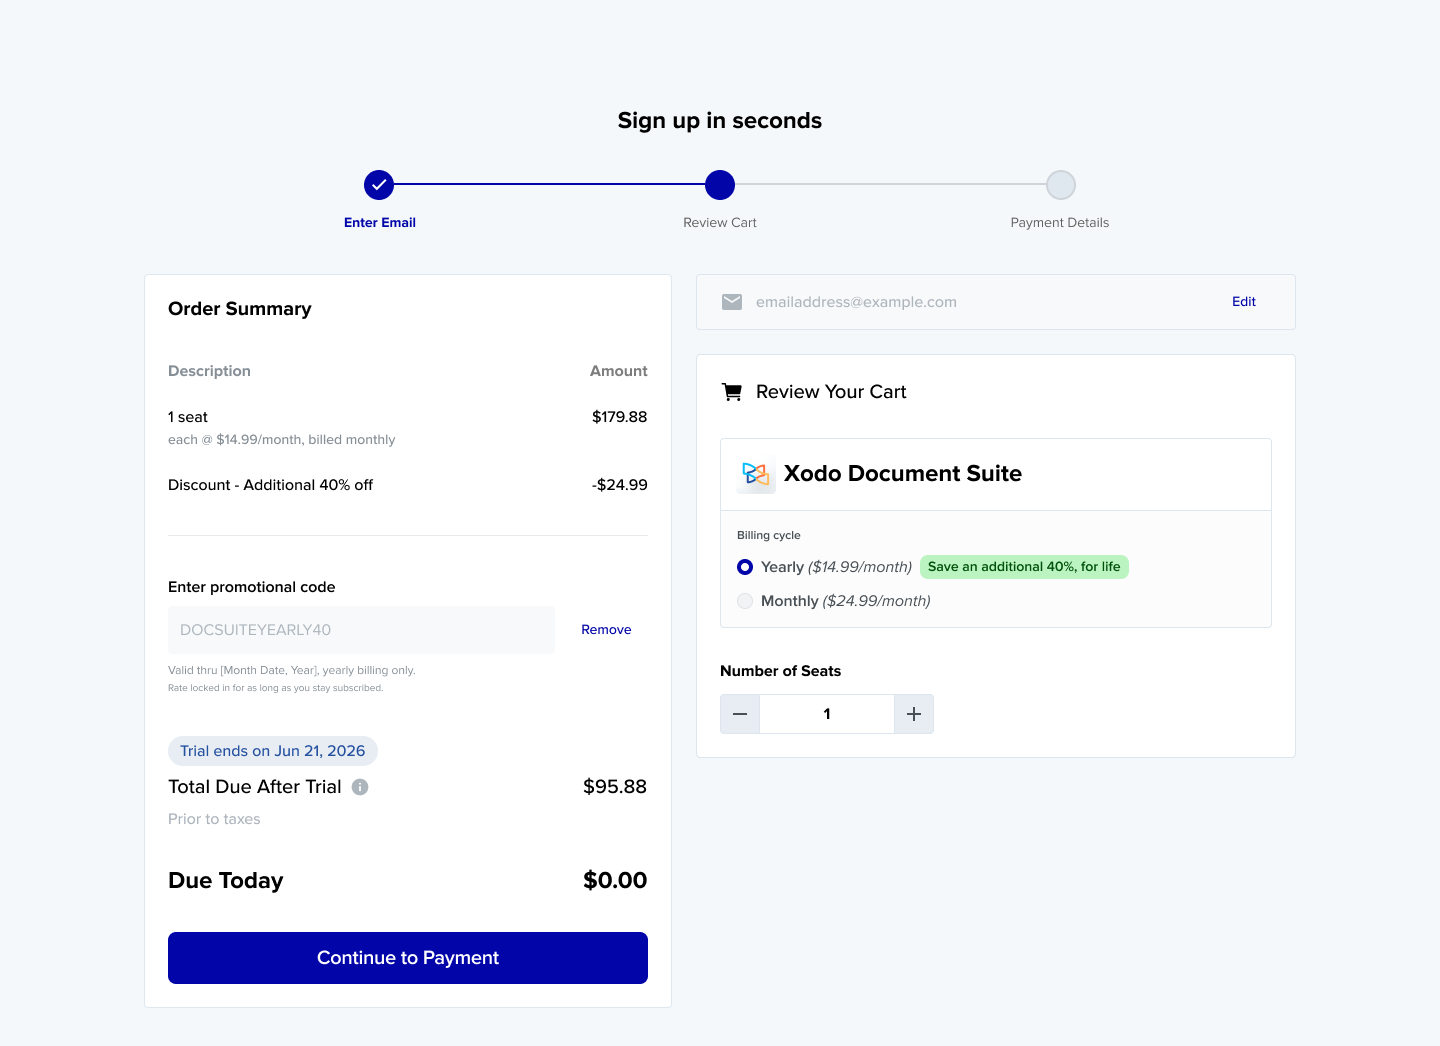Click the 'Valid thru' promo terms text
Image resolution: width=1440 pixels, height=1046 pixels.
coord(292,670)
